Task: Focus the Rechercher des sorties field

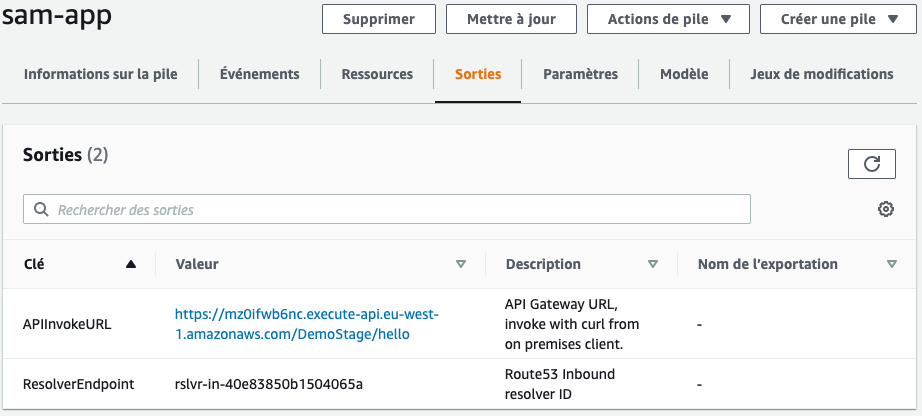Action: point(400,210)
